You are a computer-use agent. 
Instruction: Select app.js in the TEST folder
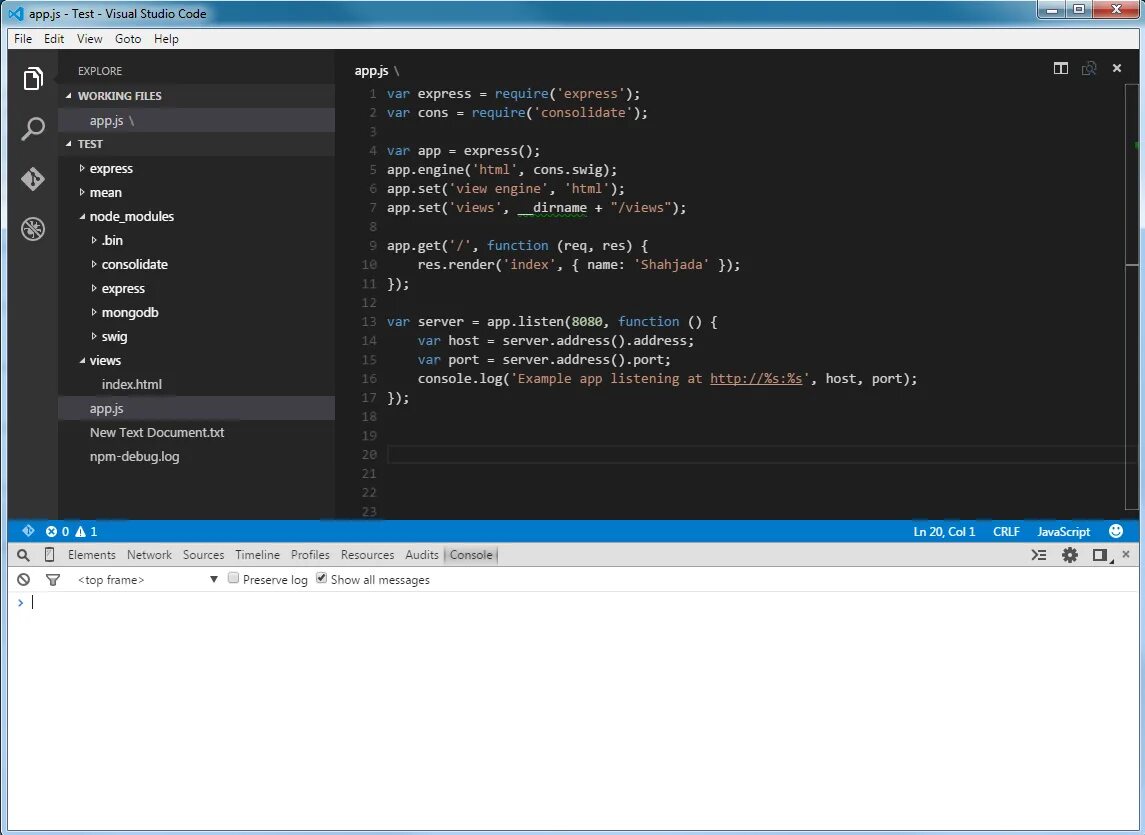(x=196, y=408)
